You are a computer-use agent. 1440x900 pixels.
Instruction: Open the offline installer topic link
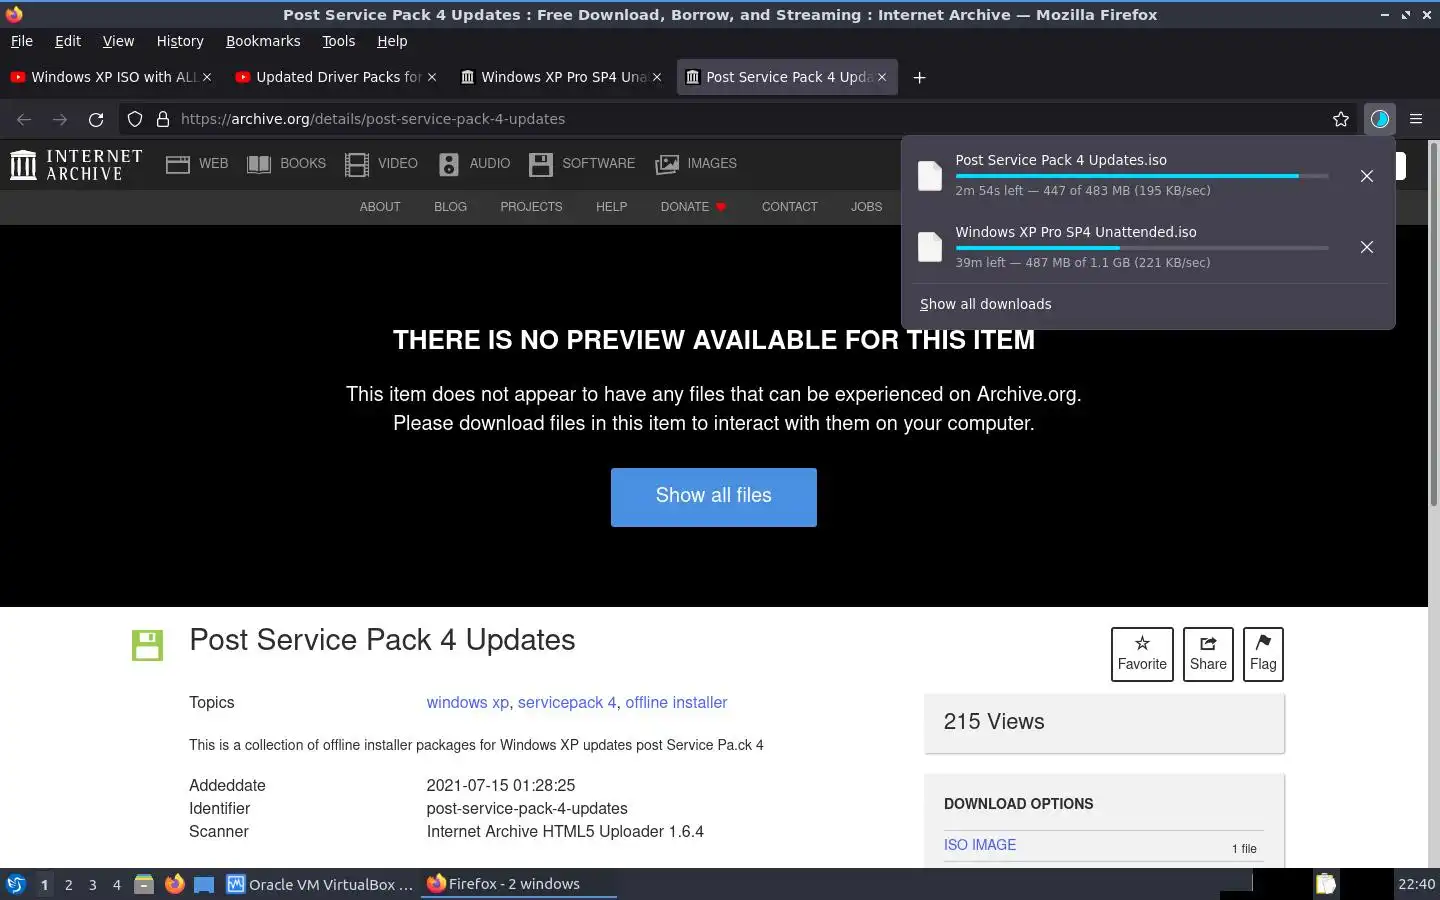click(x=676, y=702)
